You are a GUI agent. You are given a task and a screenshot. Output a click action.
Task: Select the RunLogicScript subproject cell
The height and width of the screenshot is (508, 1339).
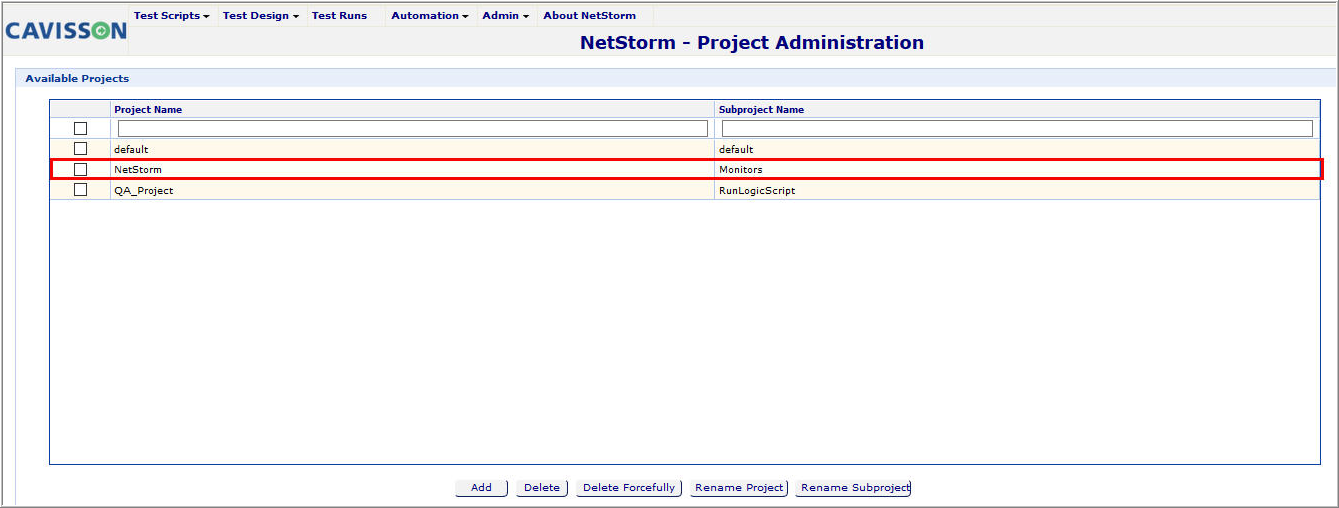757,190
